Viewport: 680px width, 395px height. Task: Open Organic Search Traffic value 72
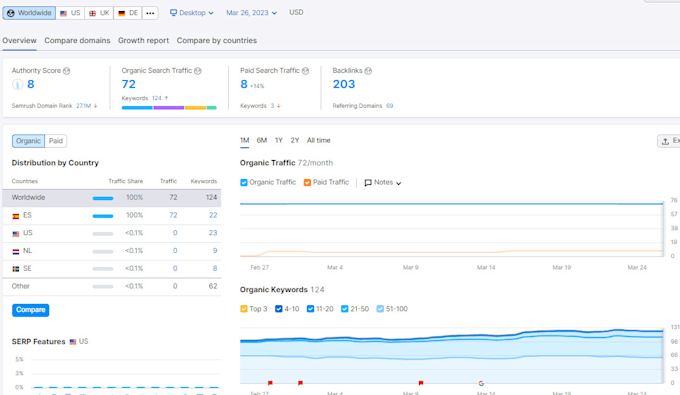click(x=129, y=84)
